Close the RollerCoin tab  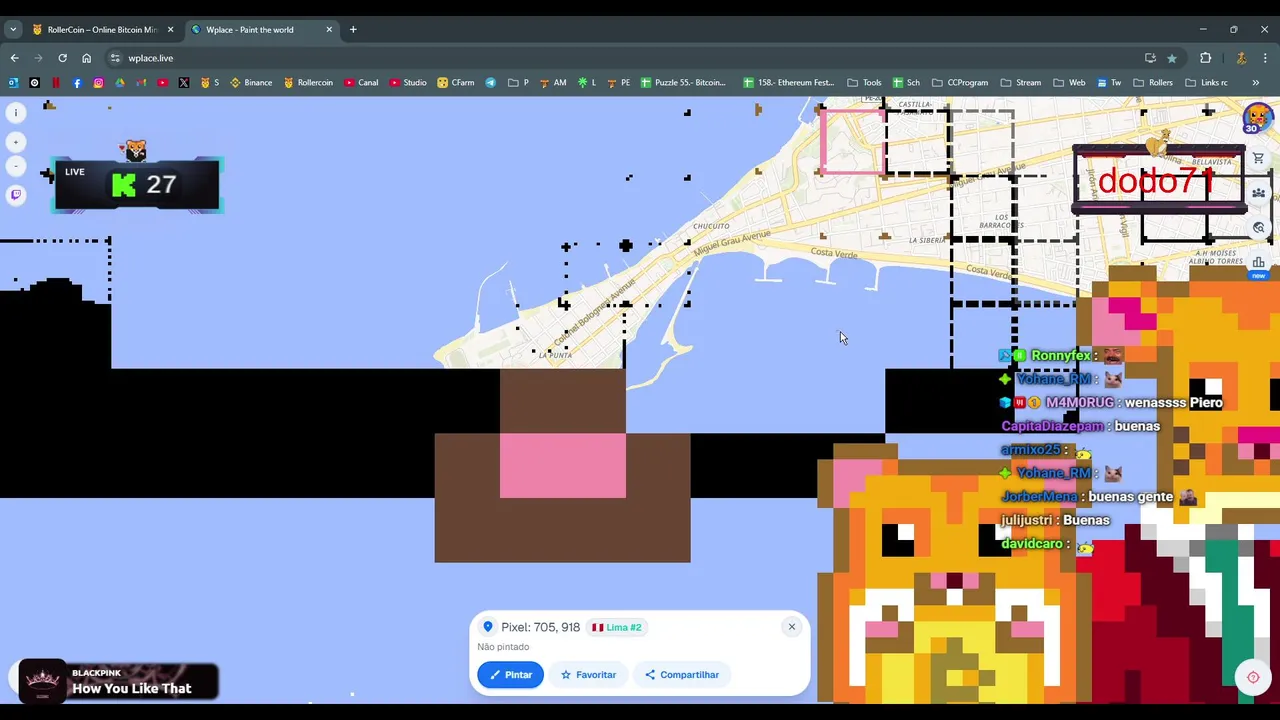[170, 29]
